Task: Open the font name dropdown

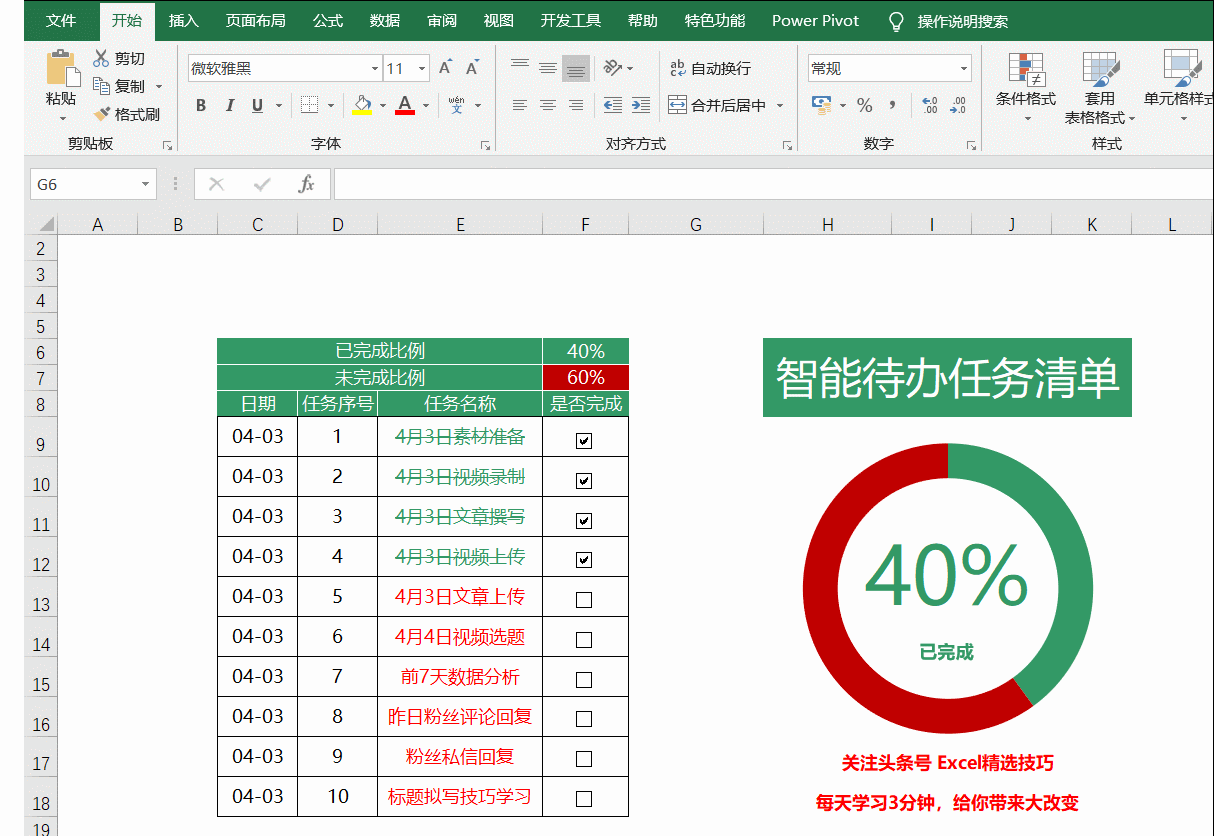Action: [x=375, y=68]
